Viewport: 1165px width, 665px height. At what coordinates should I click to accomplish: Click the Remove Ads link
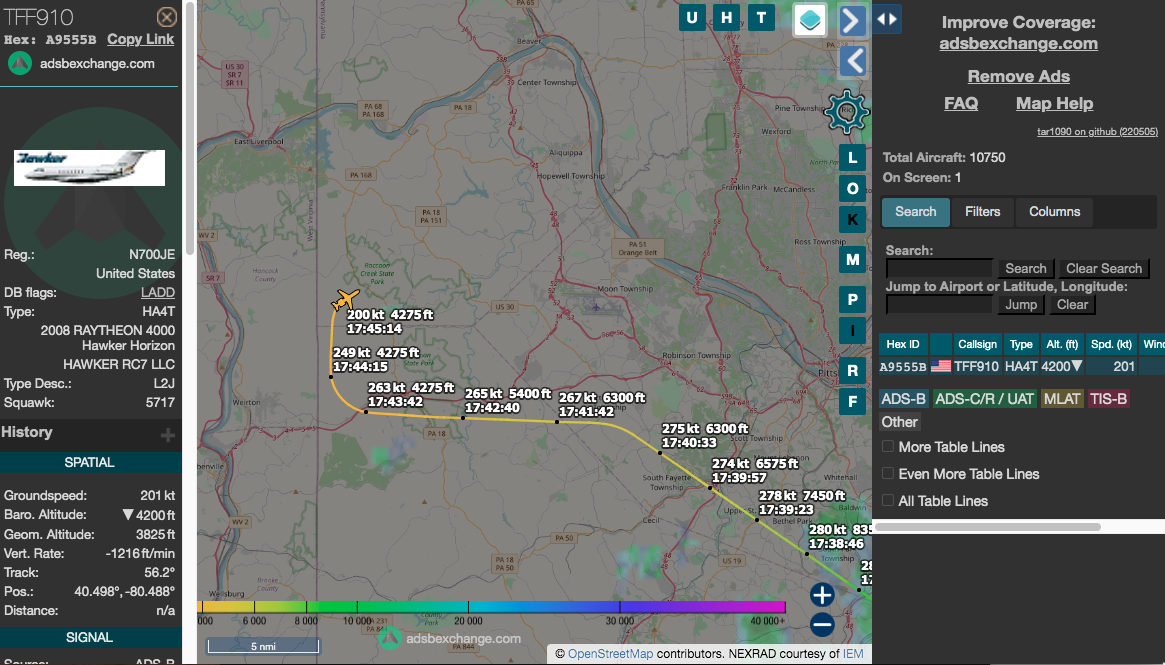pos(1019,77)
